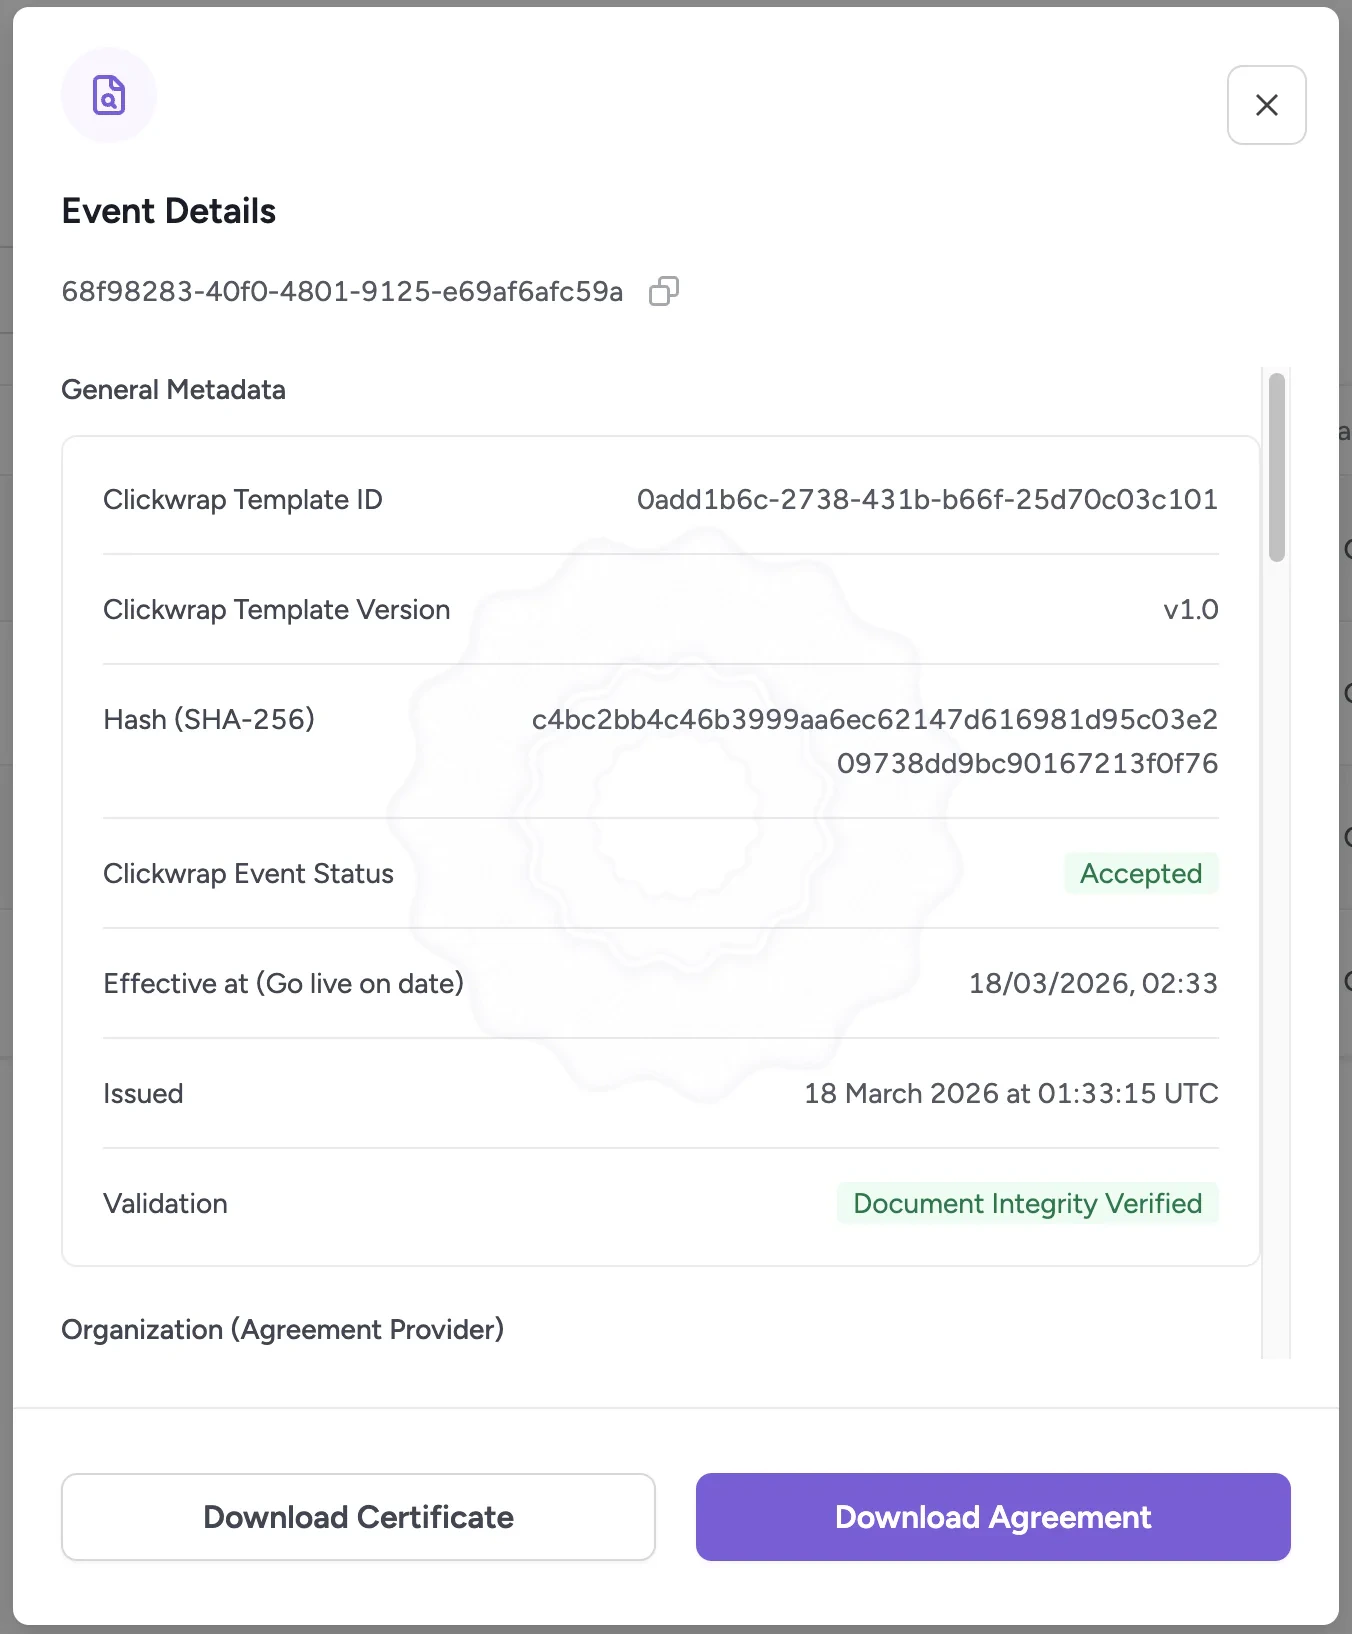This screenshot has width=1352, height=1634.
Task: Click the Accepted status badge
Action: [x=1140, y=873]
